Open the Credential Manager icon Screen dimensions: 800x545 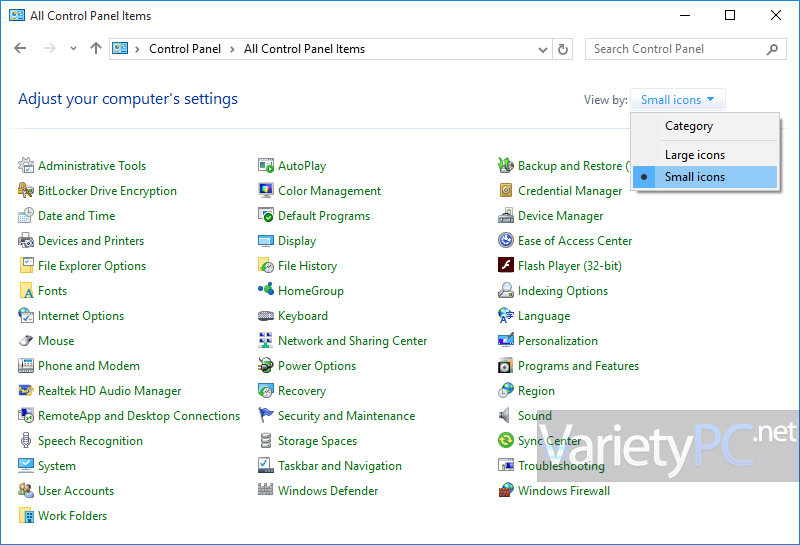click(506, 190)
